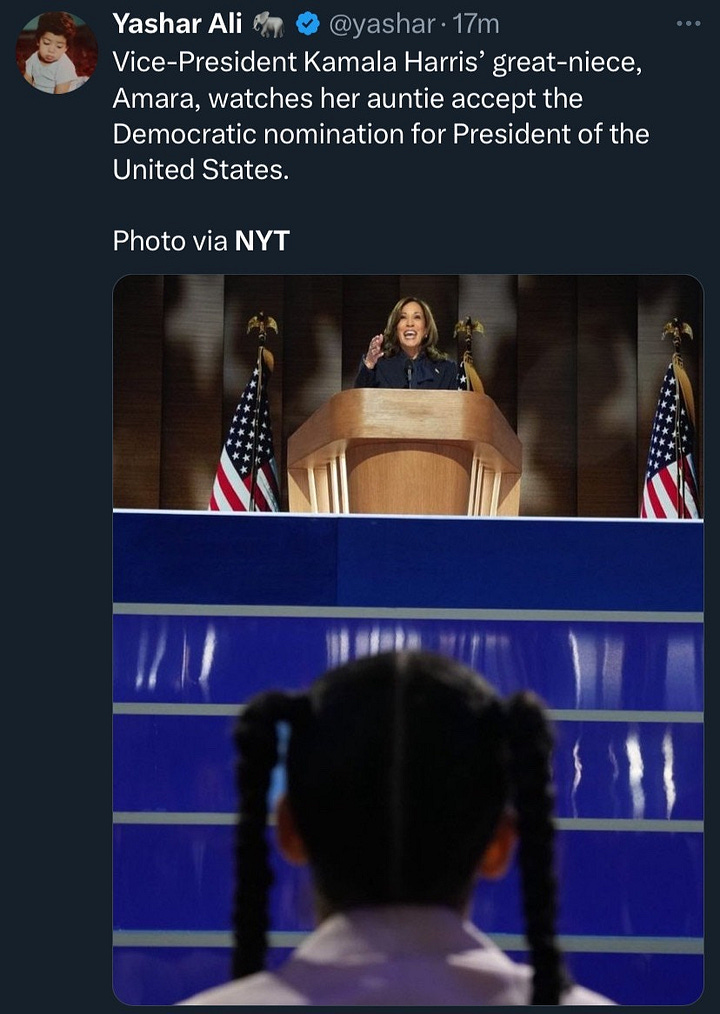Click the bold NYT text

262,241
